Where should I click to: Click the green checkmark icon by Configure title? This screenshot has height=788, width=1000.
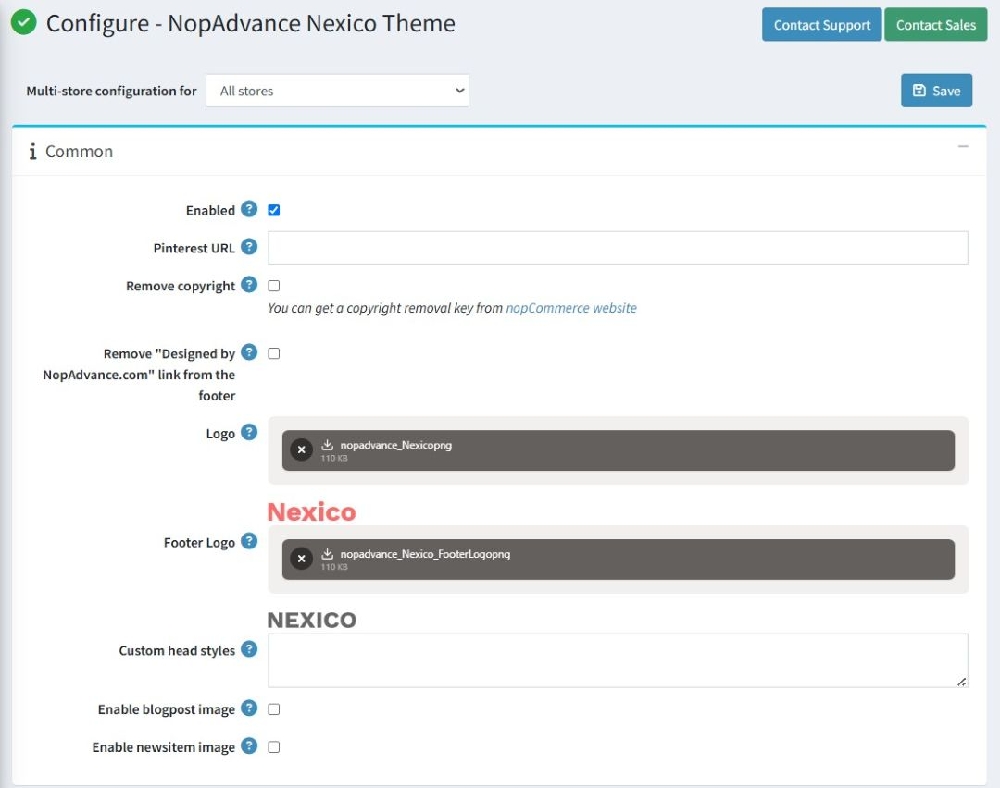click(x=24, y=22)
